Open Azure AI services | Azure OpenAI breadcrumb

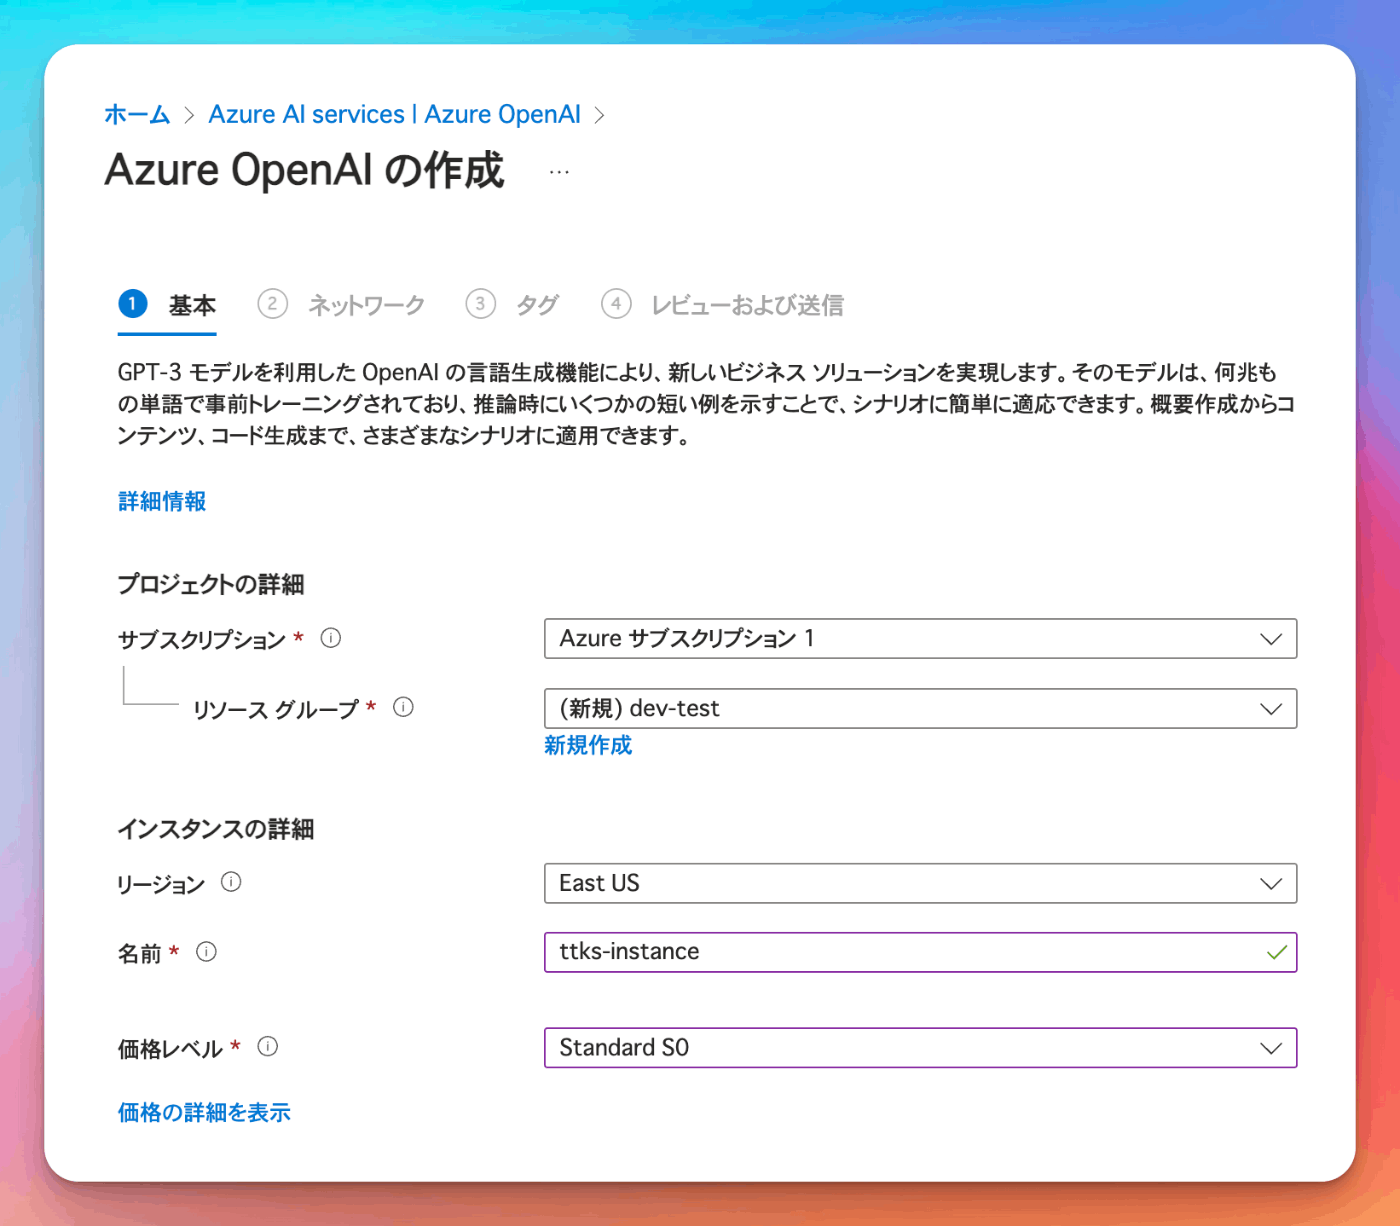394,114
